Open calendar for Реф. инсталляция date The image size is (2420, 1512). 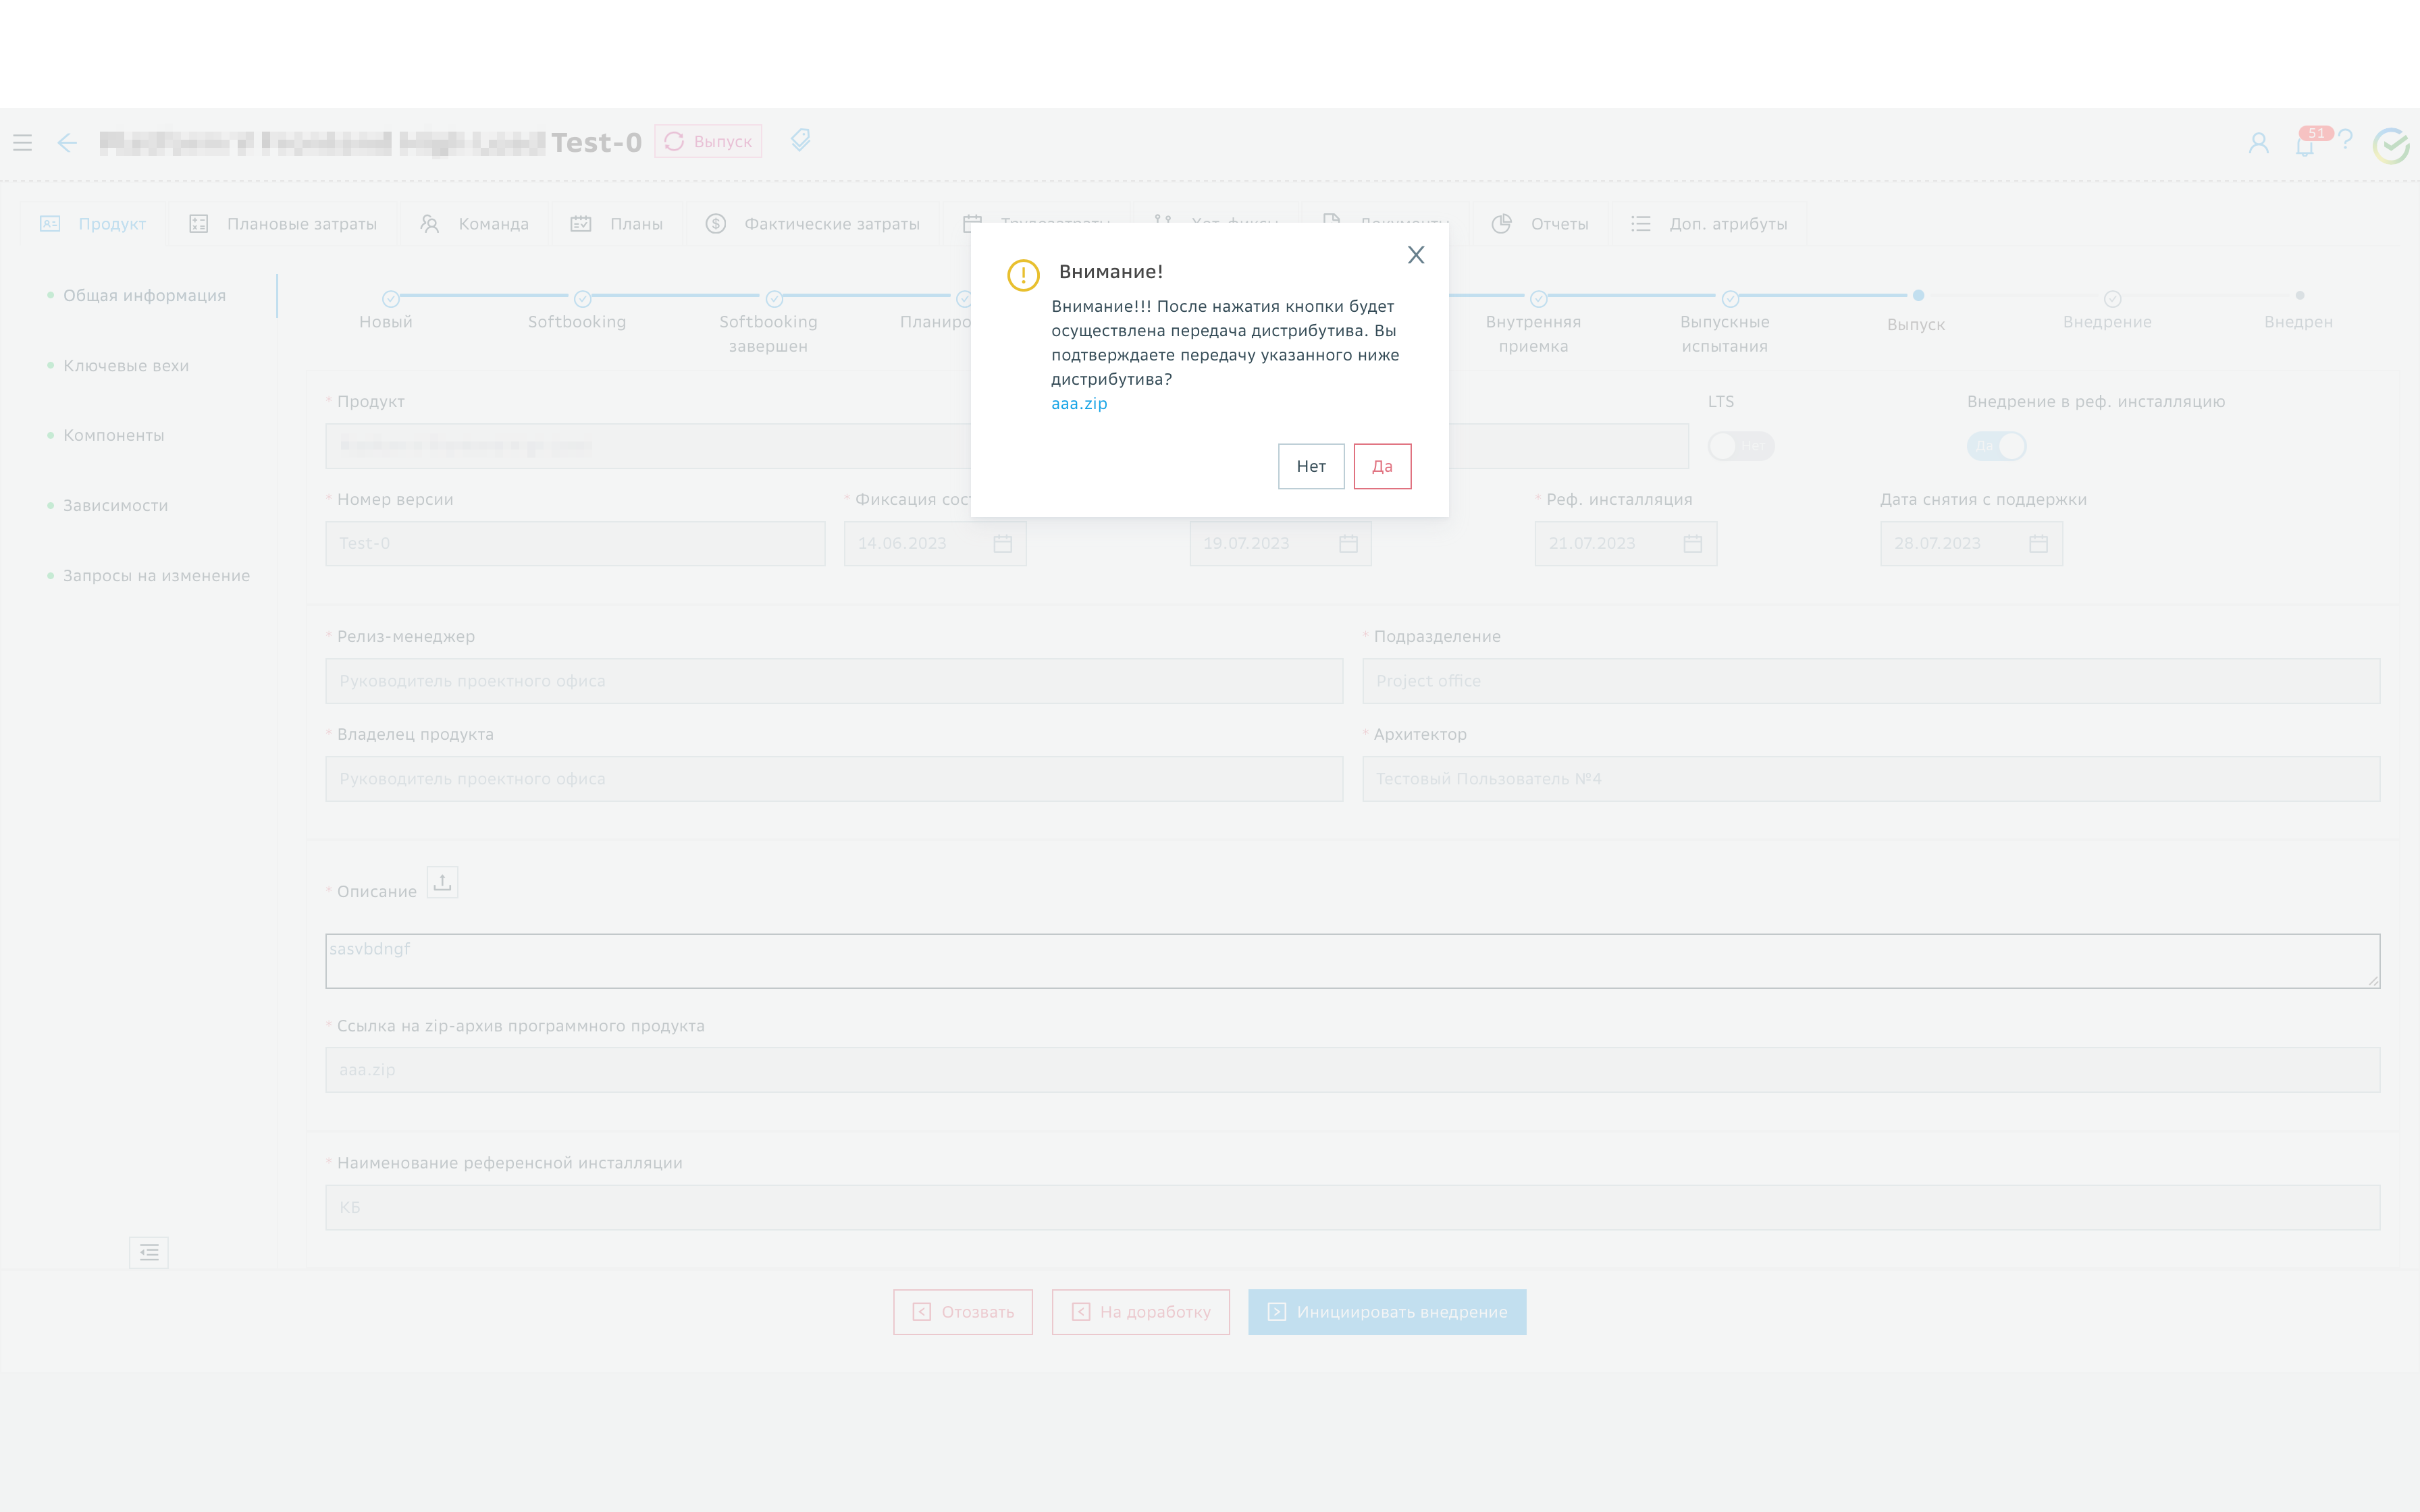tap(1692, 544)
